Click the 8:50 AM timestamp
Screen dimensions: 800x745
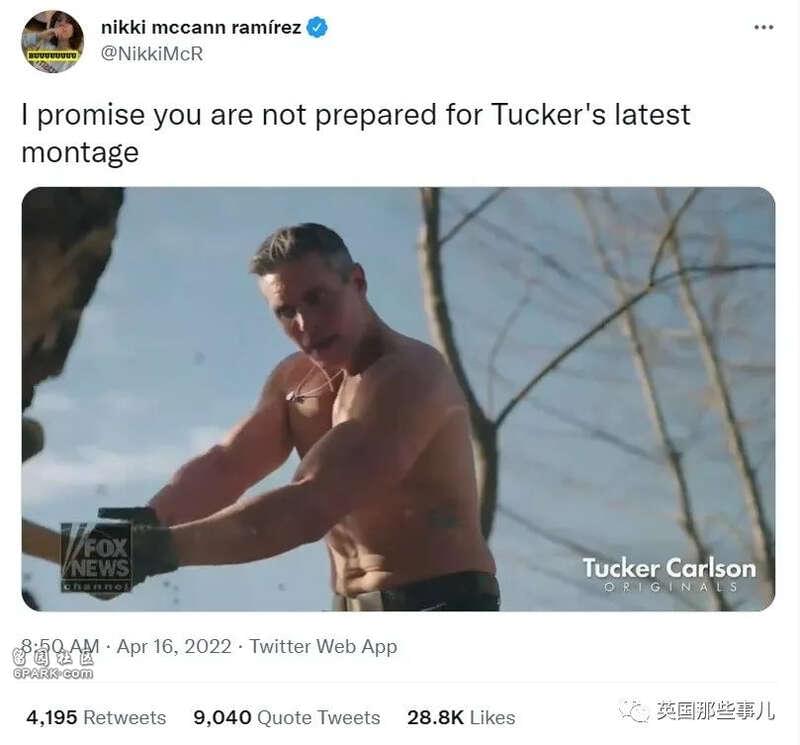(60, 647)
